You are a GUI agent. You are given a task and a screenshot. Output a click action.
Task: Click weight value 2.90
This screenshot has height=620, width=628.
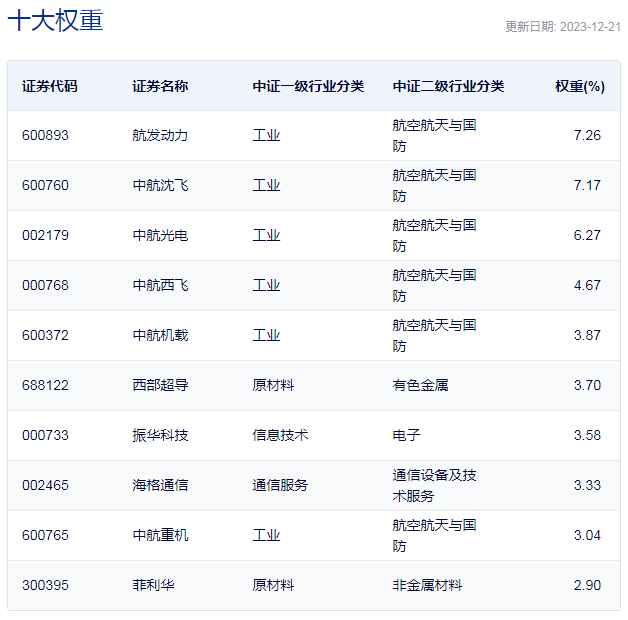587,586
